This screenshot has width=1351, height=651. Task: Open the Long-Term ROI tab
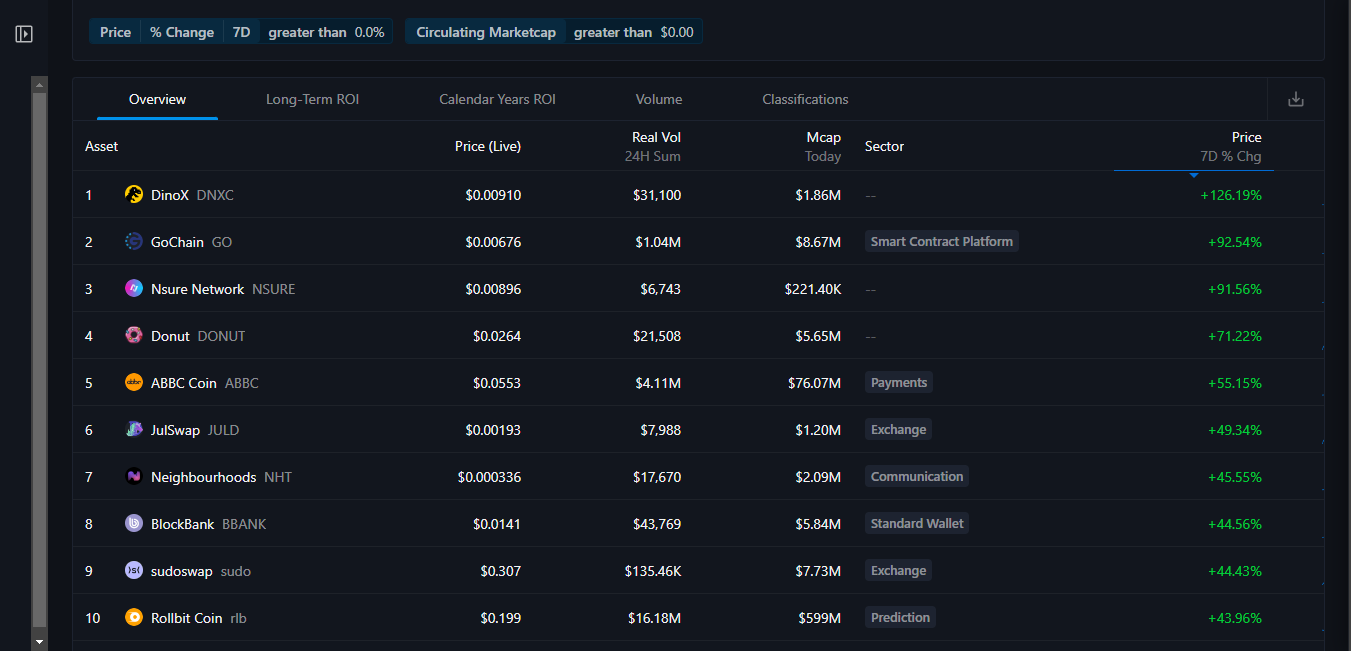[312, 99]
